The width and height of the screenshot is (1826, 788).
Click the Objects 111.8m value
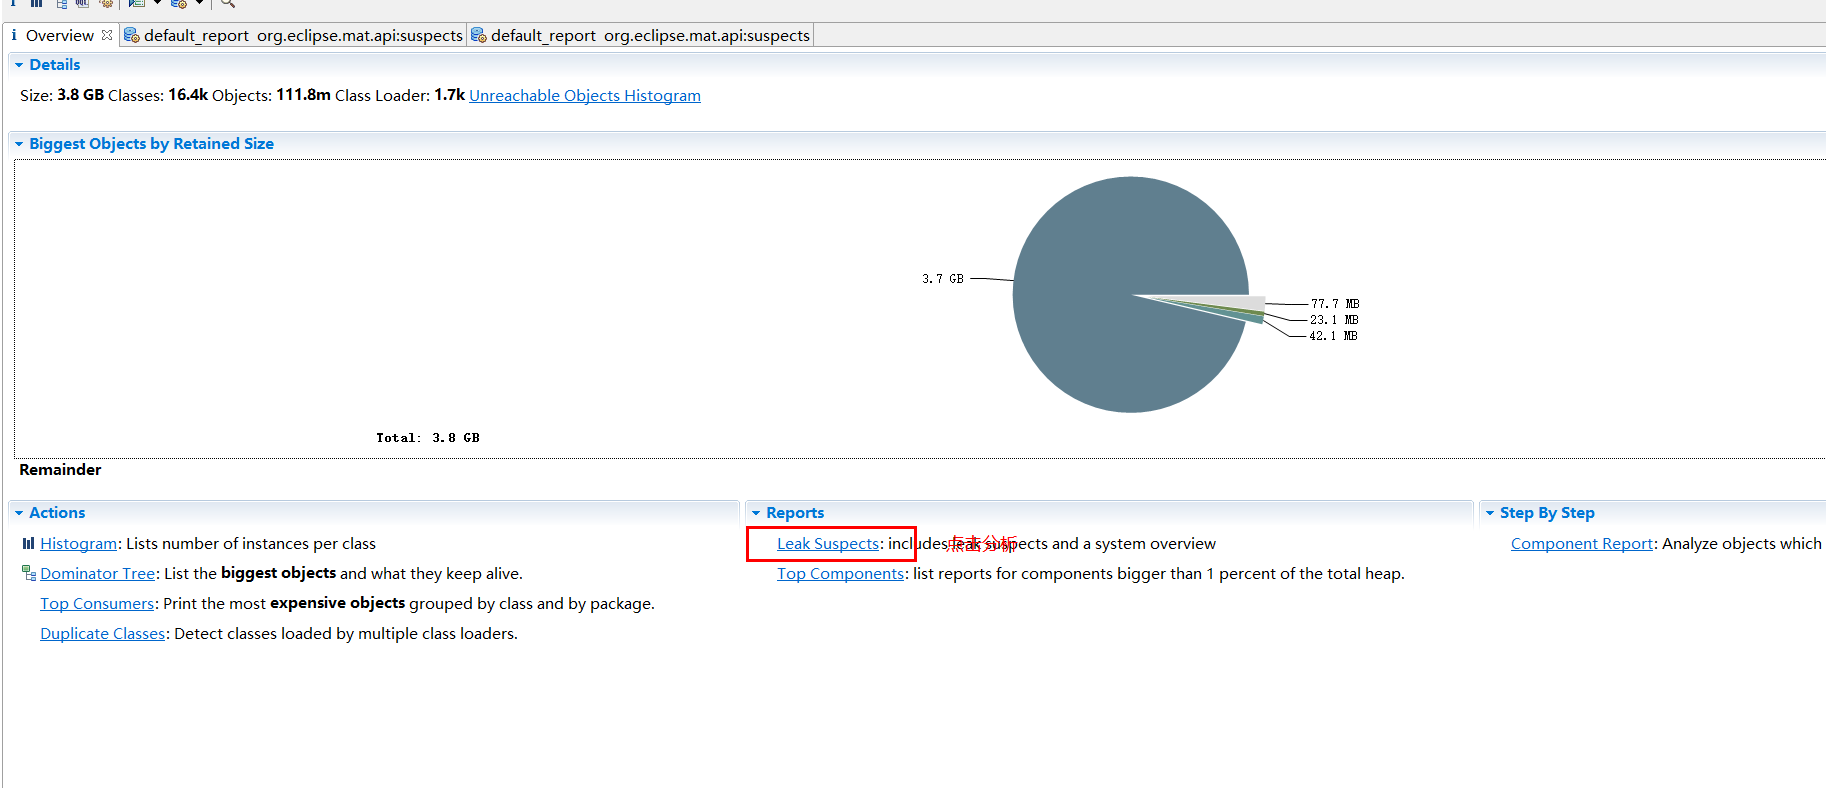click(x=303, y=95)
